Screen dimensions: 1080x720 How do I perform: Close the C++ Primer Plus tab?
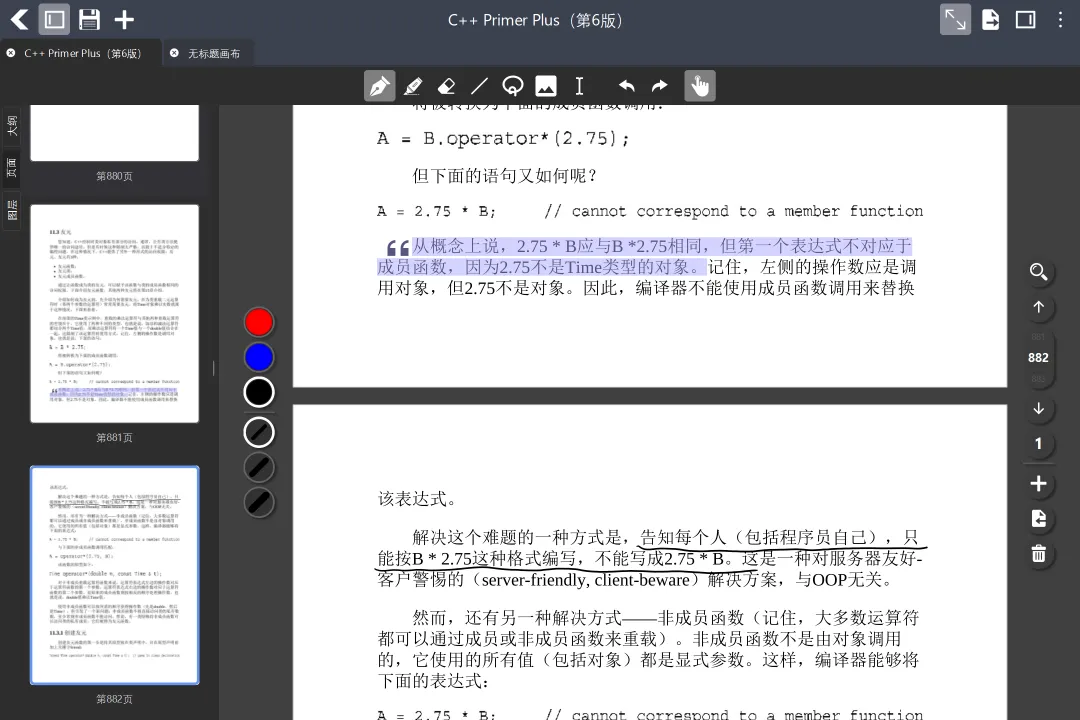coord(11,53)
